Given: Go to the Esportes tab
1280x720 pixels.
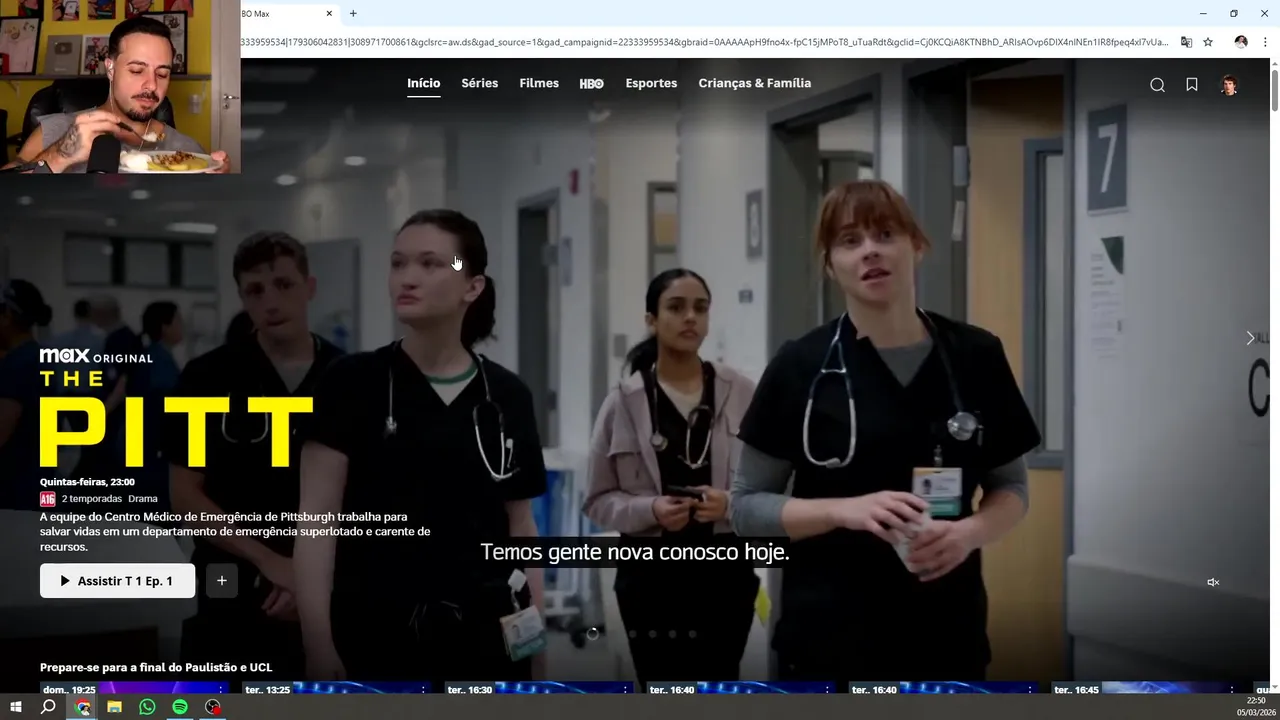Looking at the screenshot, I should point(651,83).
